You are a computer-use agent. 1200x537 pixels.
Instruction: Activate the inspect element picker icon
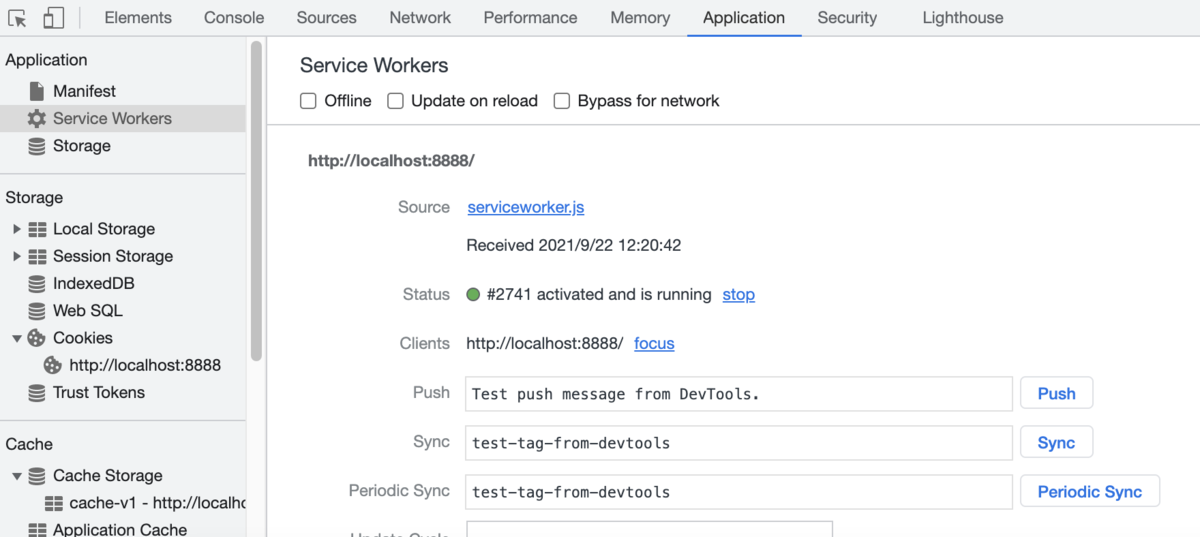[x=17, y=17]
